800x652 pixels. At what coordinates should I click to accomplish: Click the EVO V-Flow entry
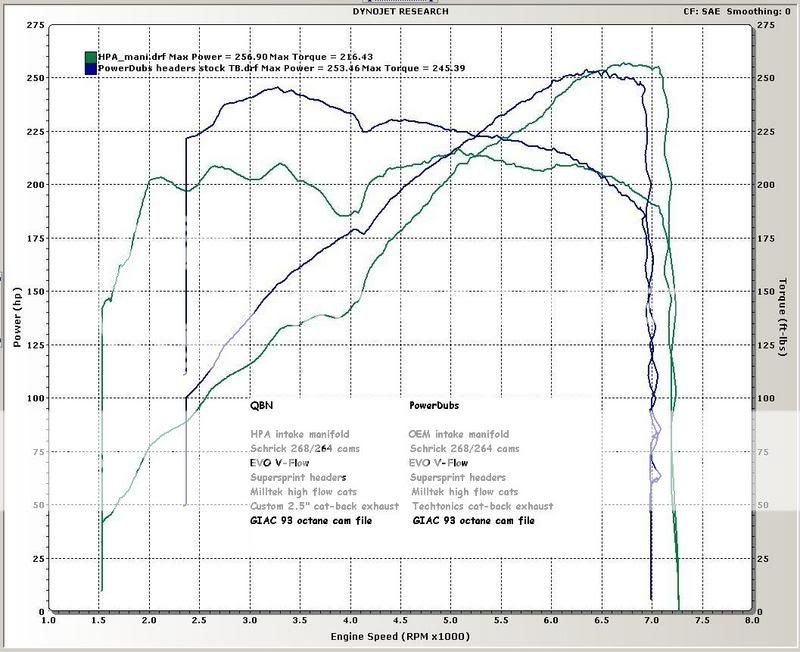click(x=280, y=463)
